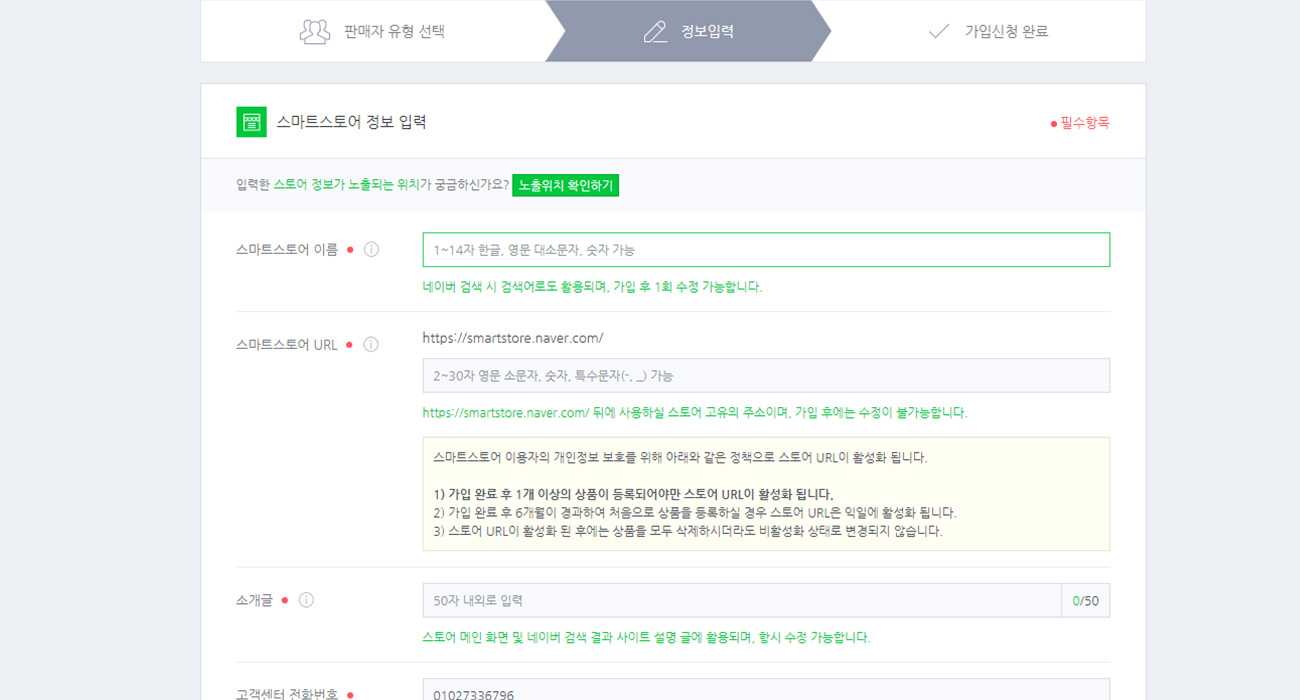This screenshot has height=700, width=1300.
Task: Select the 가입신청 완료 step
Action: (x=988, y=31)
